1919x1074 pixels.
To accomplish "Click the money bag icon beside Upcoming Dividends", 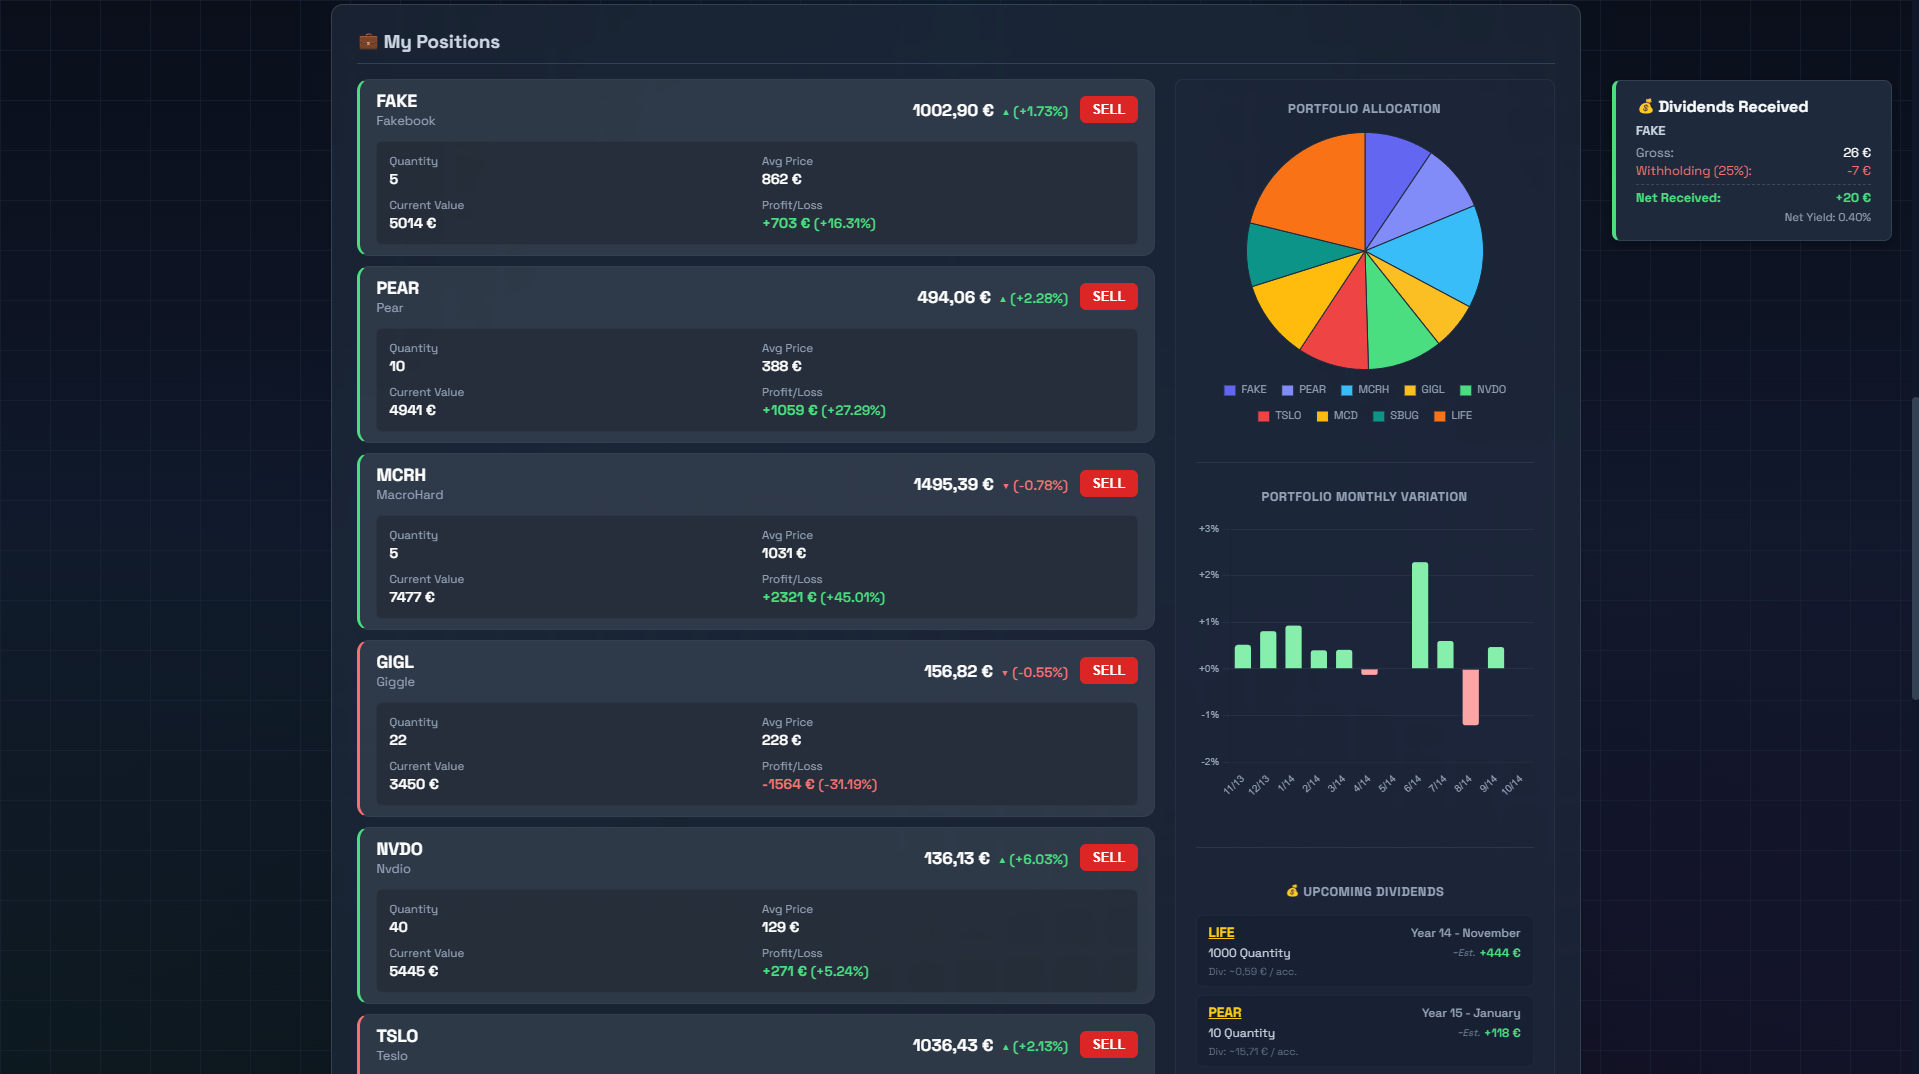I will (x=1292, y=890).
